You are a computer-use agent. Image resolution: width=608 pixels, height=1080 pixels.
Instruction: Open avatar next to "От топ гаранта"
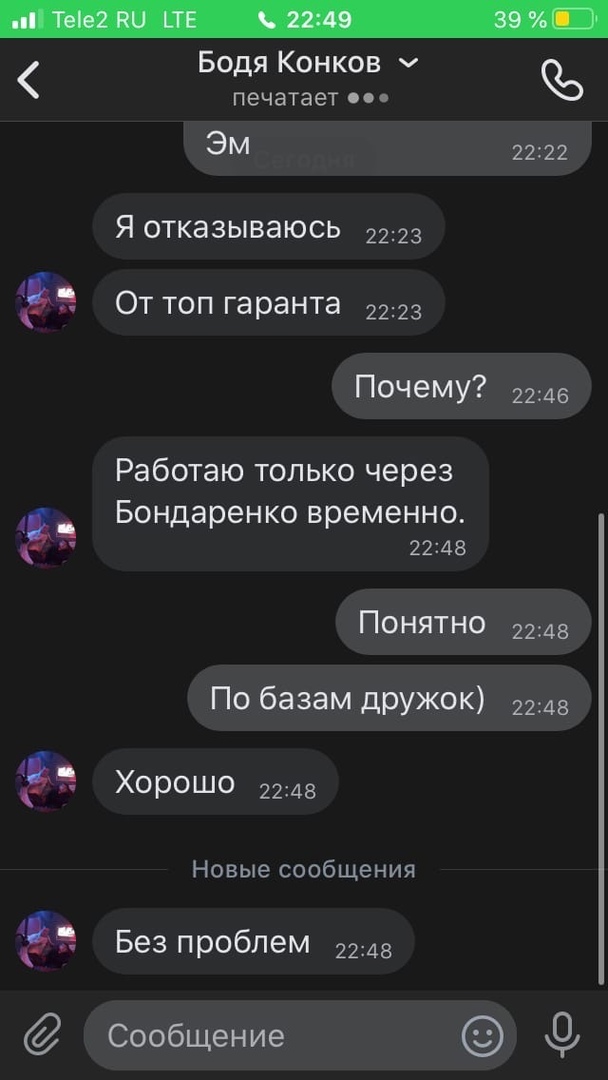46,302
